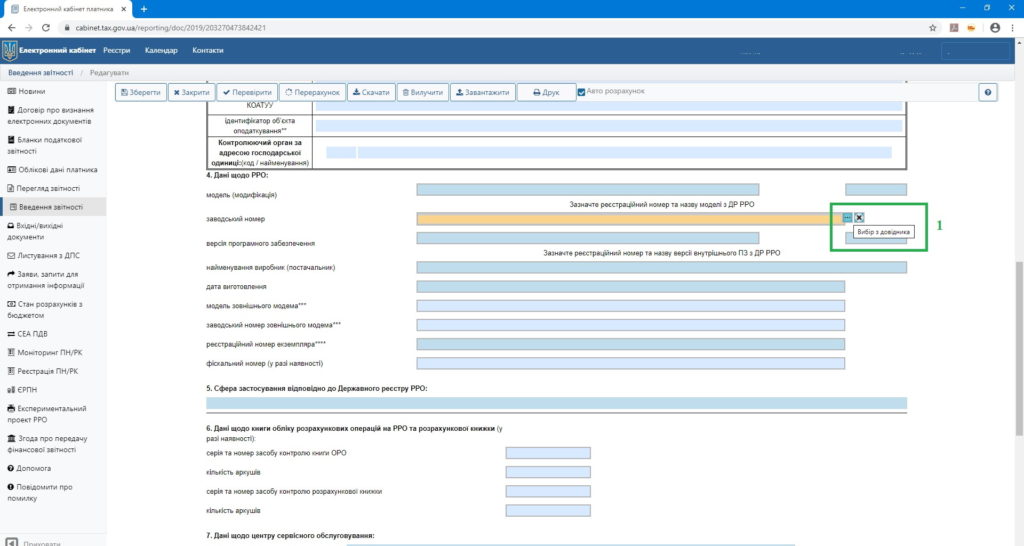Click the Ukrainian trident logo

click(x=10, y=51)
